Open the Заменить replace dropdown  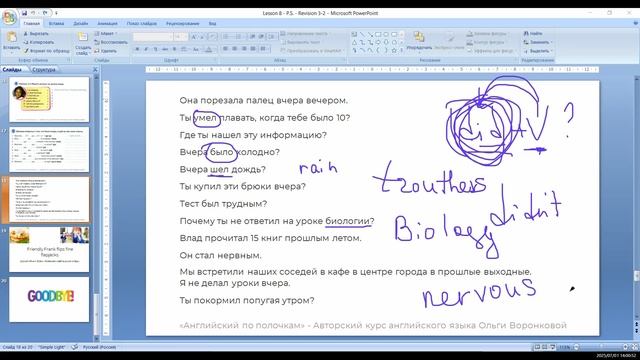coord(538,42)
